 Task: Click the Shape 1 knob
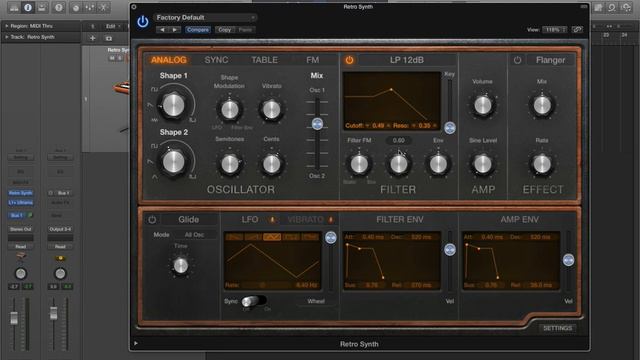173,105
